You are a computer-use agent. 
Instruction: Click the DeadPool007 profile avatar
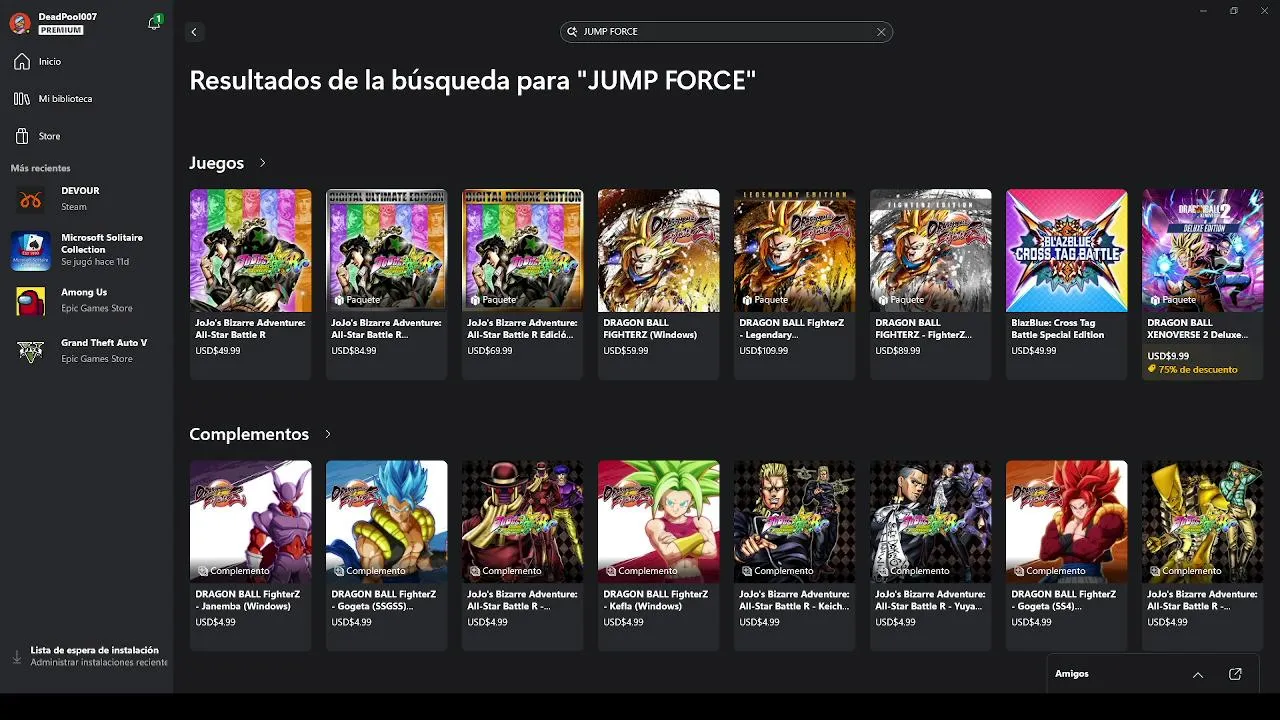[x=19, y=23]
